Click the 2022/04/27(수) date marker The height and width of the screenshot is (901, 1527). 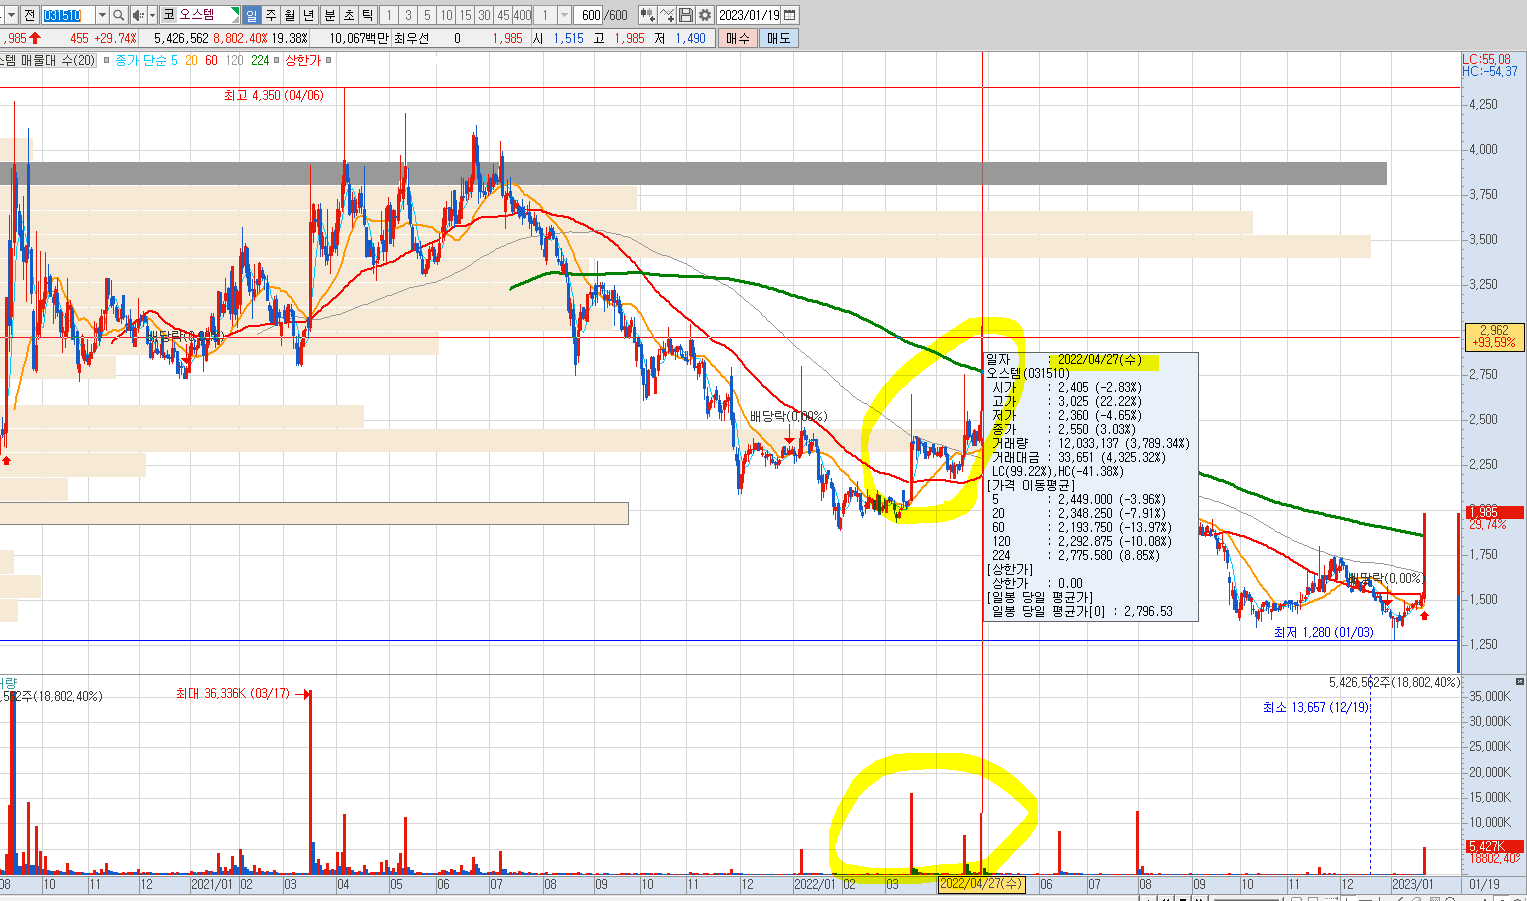[x=982, y=884]
